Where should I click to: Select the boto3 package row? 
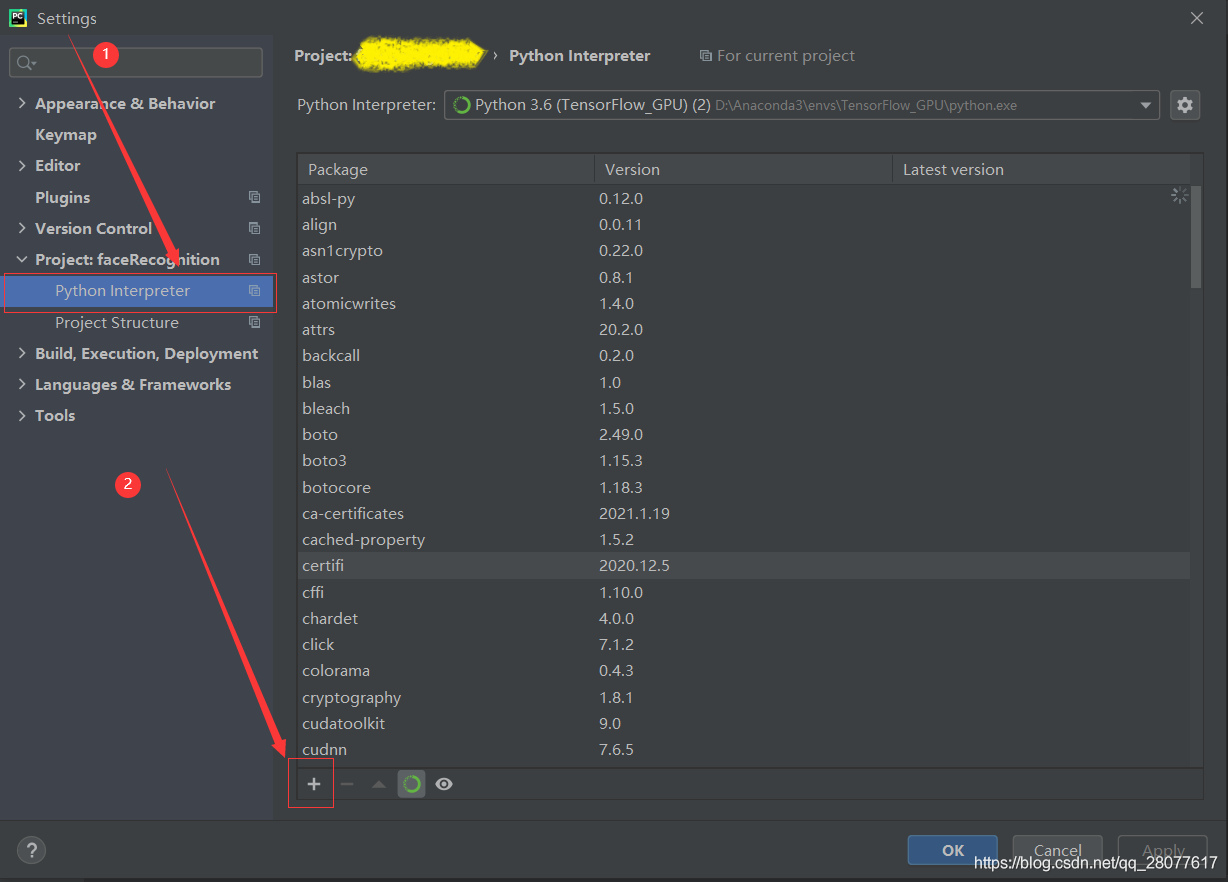point(743,460)
